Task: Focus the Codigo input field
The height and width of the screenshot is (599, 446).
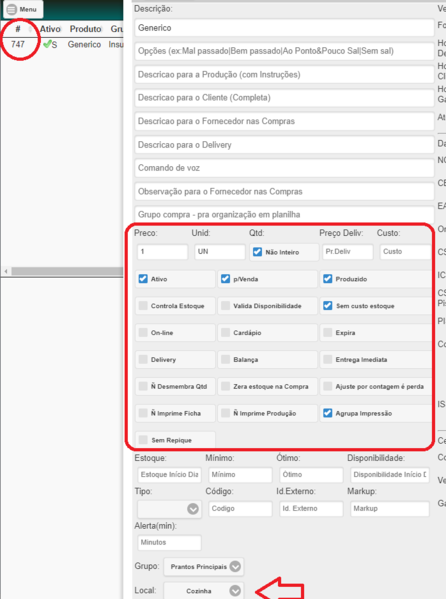Action: (240, 509)
